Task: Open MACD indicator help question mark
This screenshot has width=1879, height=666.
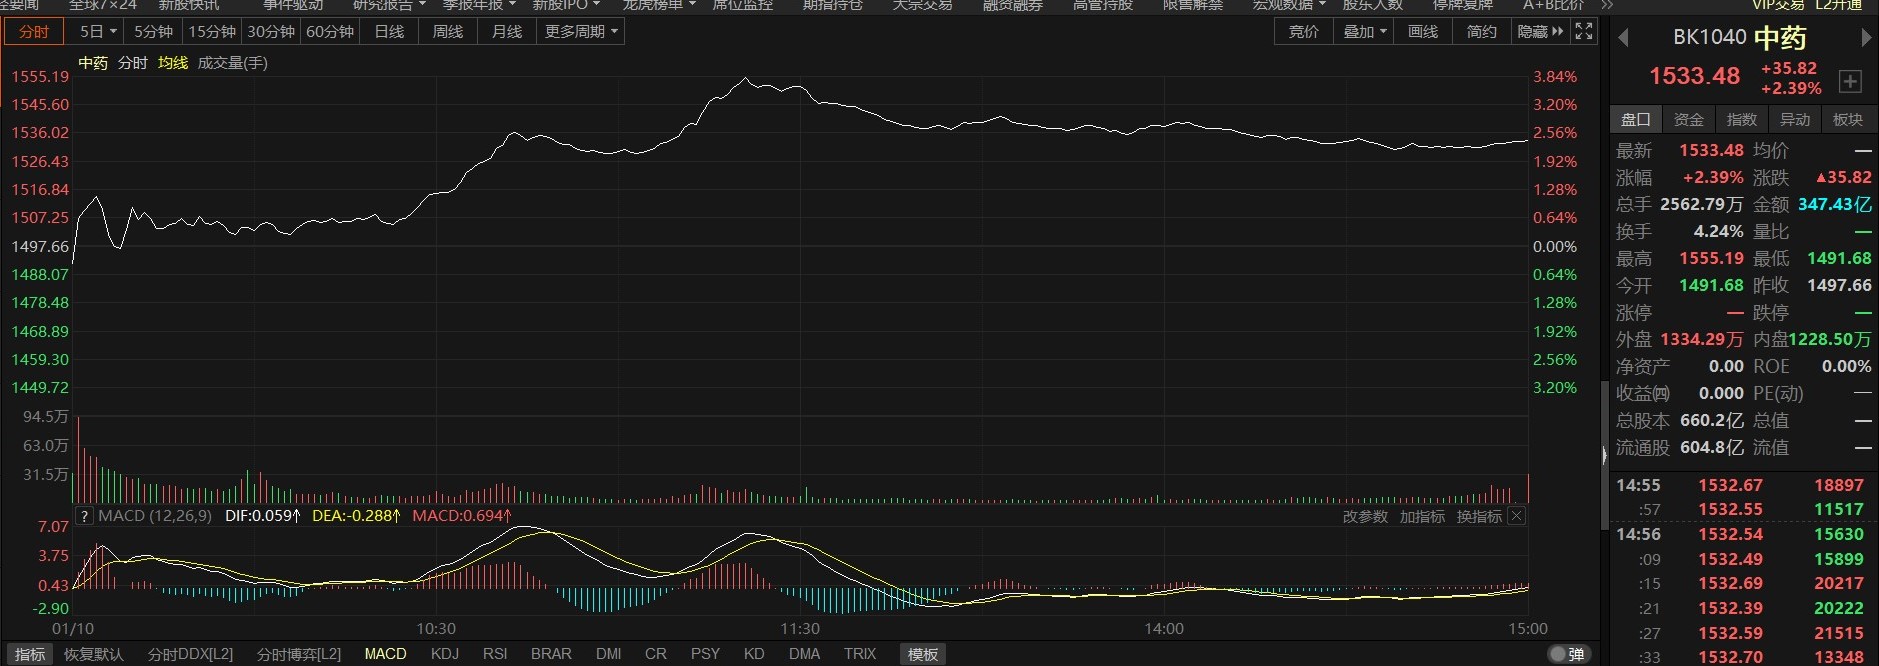Action: (84, 516)
